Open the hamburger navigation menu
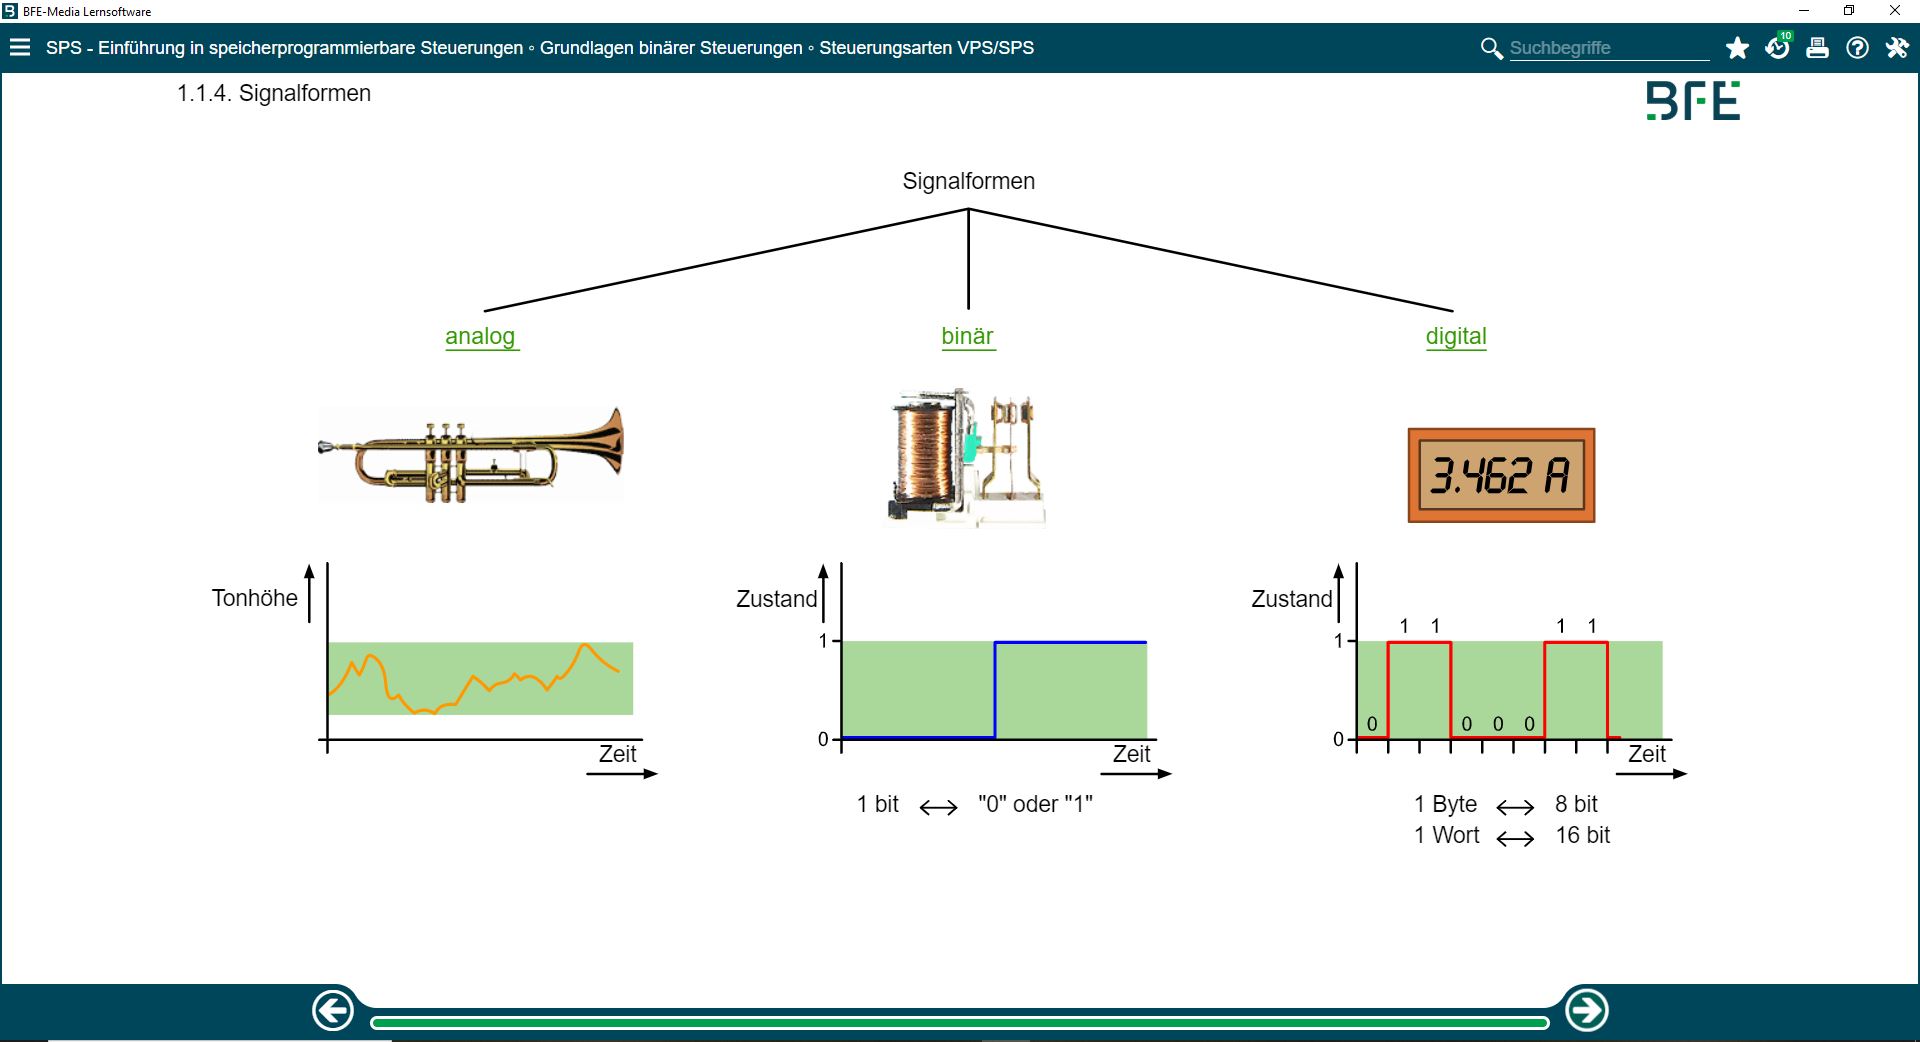 pyautogui.click(x=20, y=48)
